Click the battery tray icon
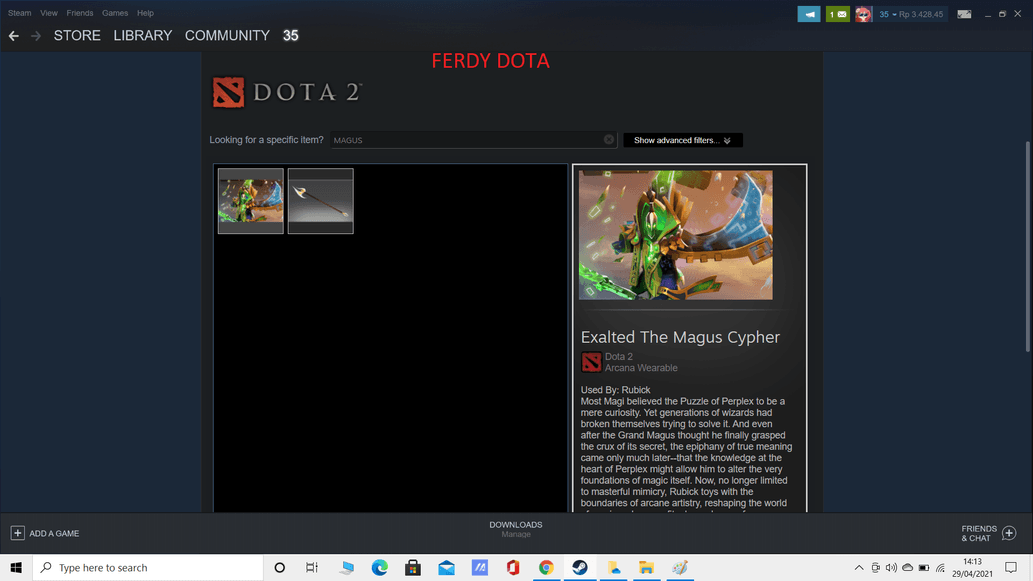1033x581 pixels. (924, 567)
